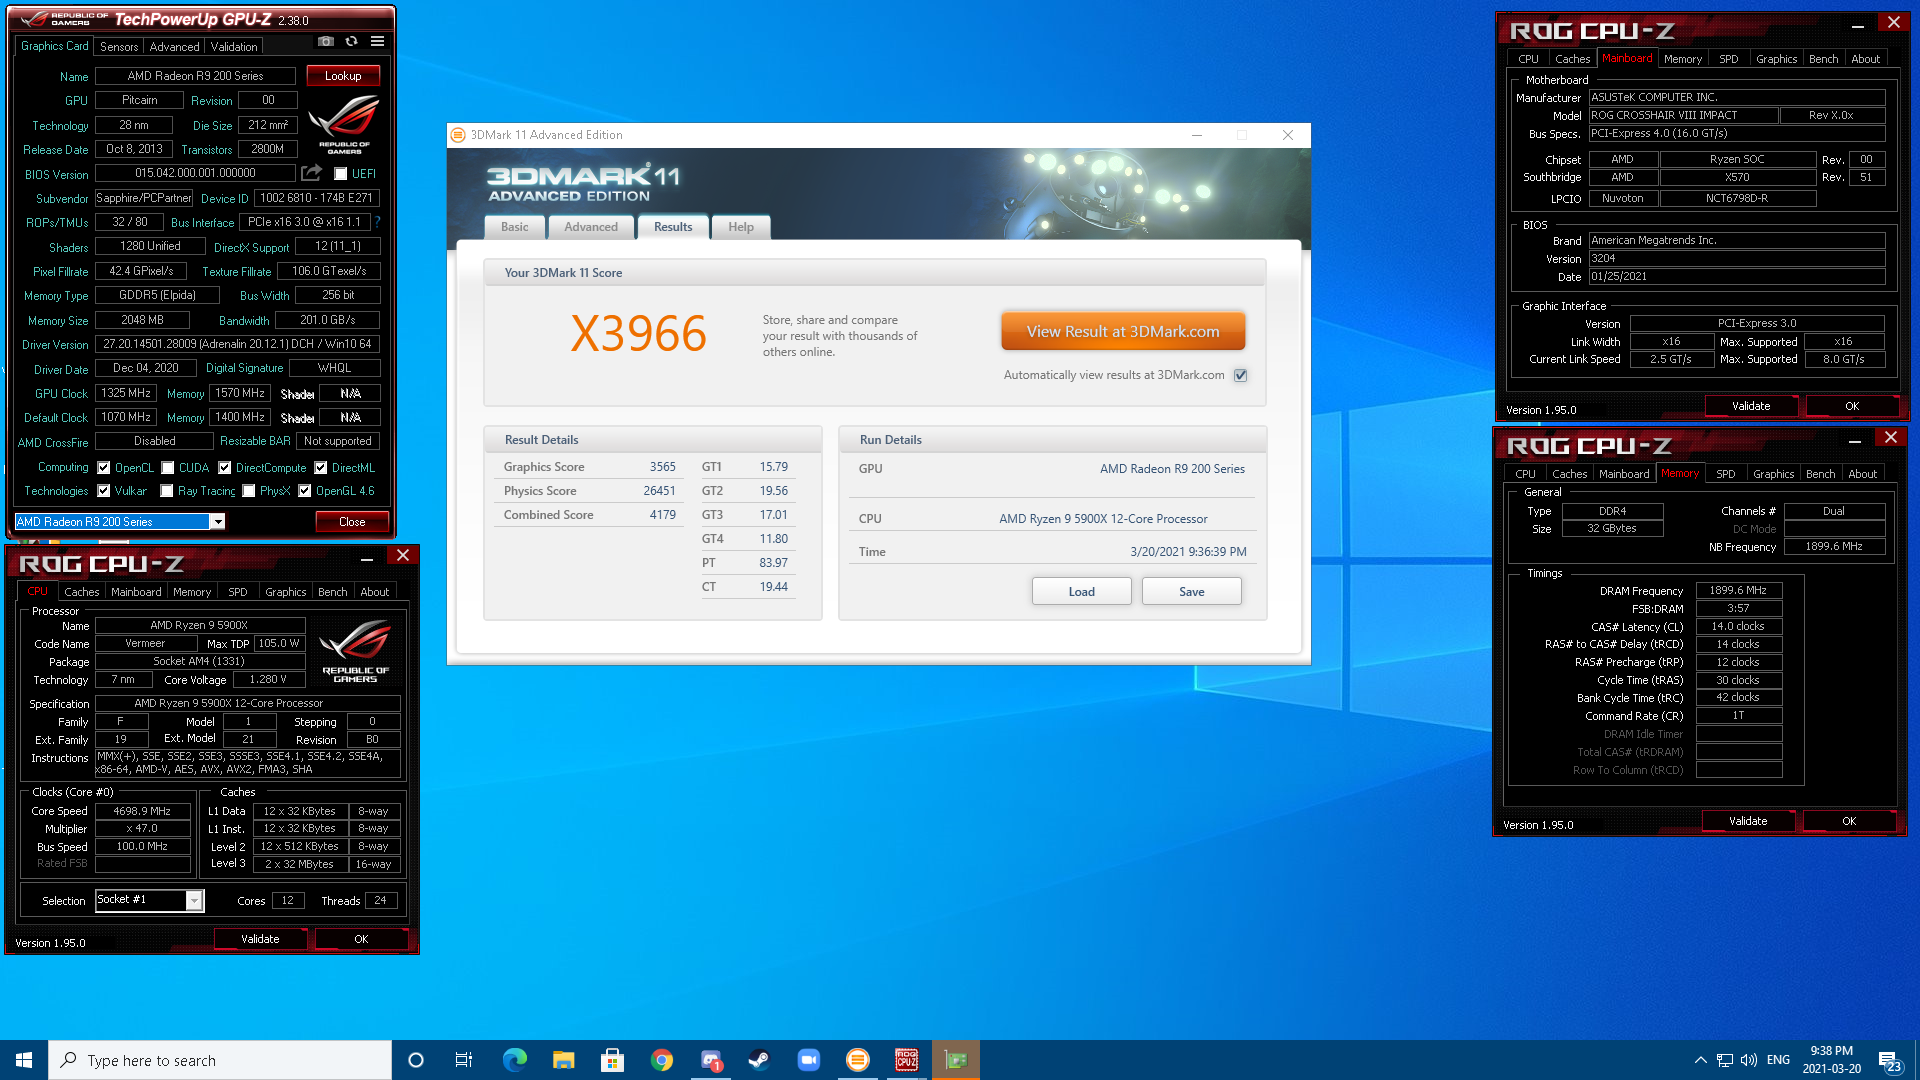Switch to the Advanced tab in GPU-Z
The height and width of the screenshot is (1080, 1920).
[174, 47]
